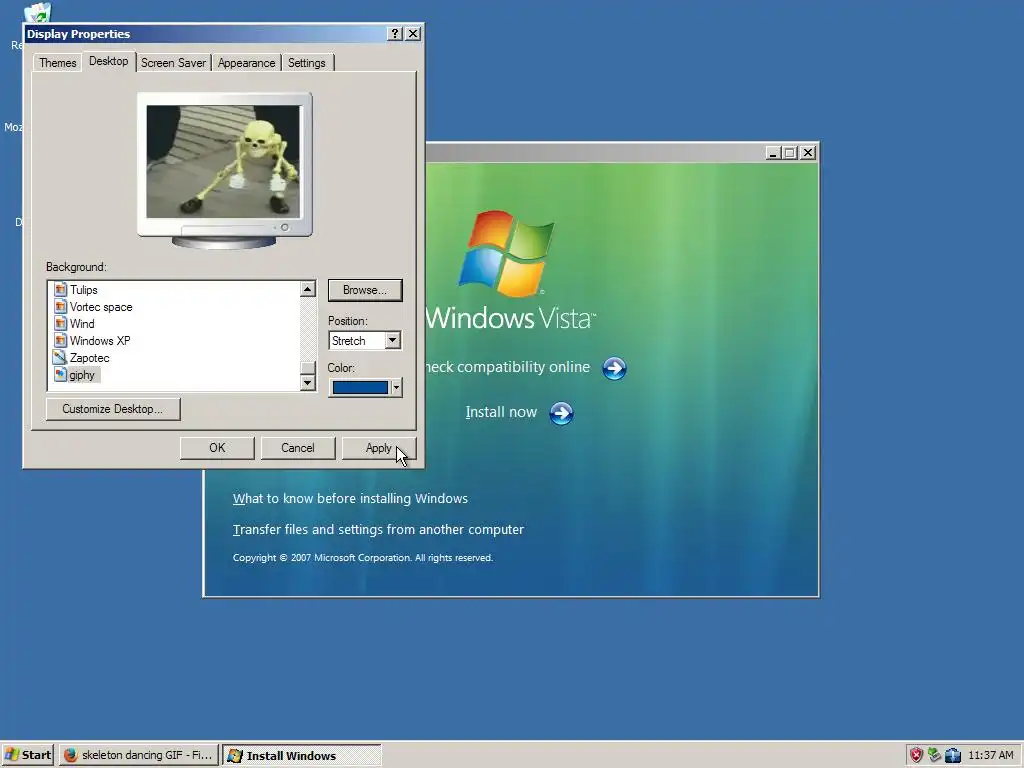Switch to the Themes tab
The width and height of the screenshot is (1024, 768).
tap(57, 63)
